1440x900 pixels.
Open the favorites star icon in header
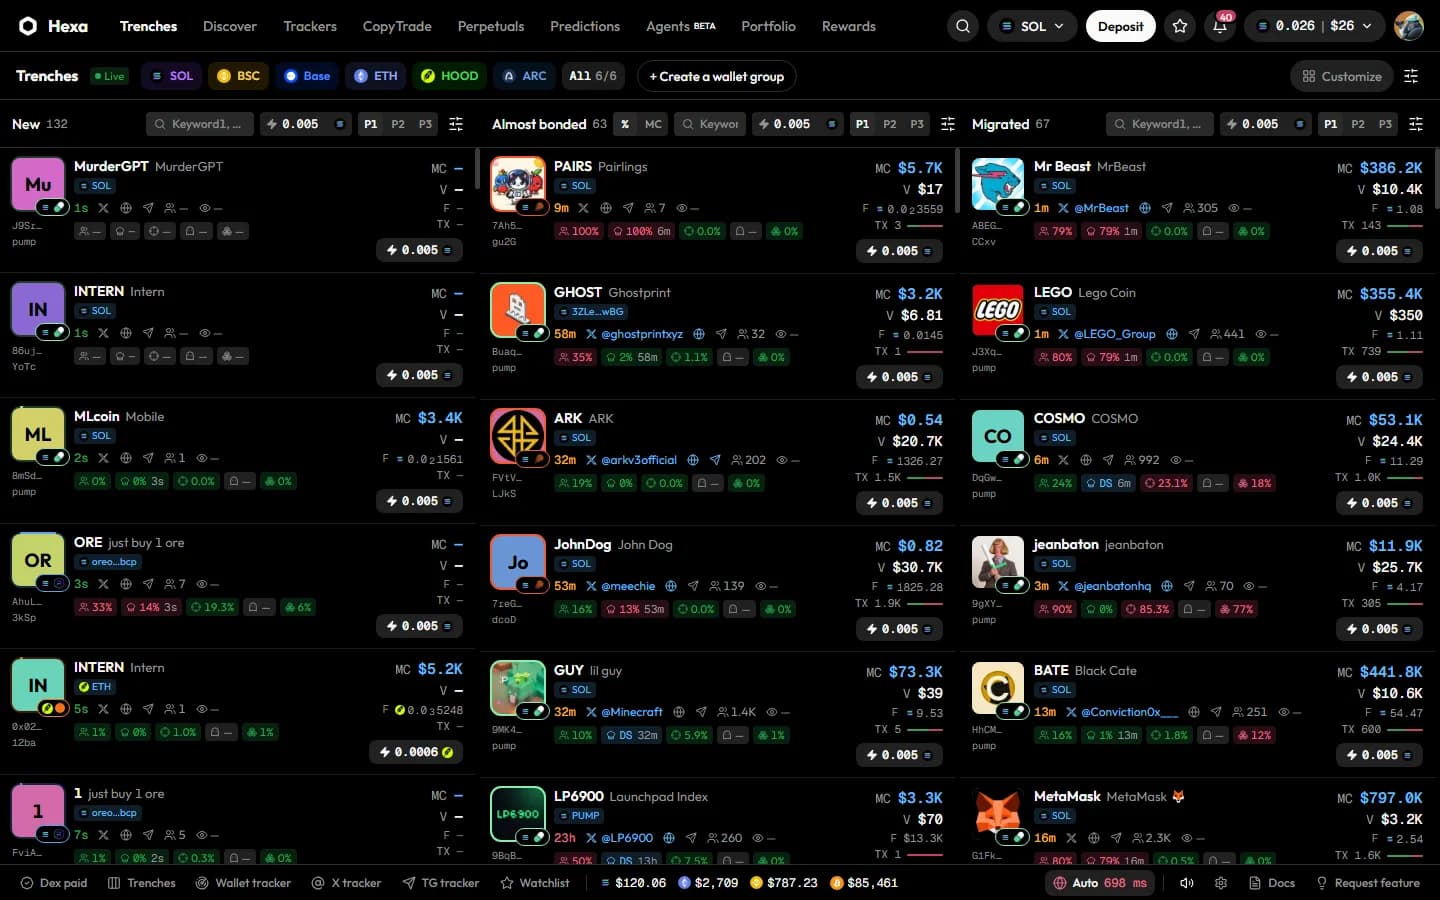pyautogui.click(x=1180, y=26)
